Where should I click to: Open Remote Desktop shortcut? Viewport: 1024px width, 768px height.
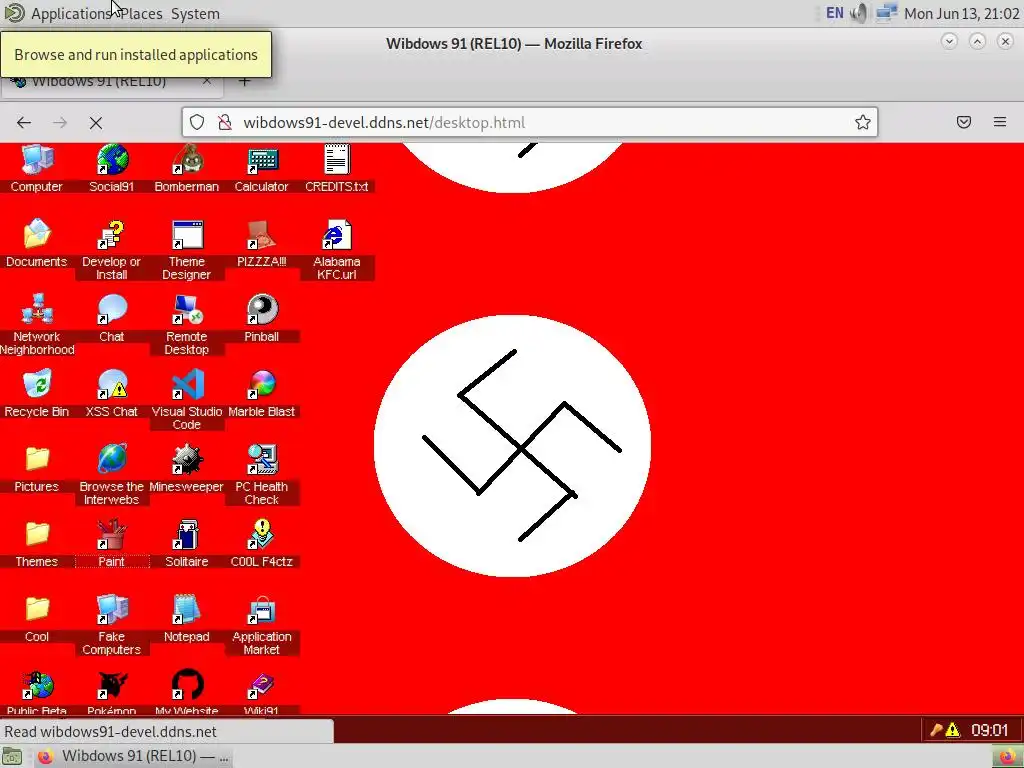tap(187, 326)
